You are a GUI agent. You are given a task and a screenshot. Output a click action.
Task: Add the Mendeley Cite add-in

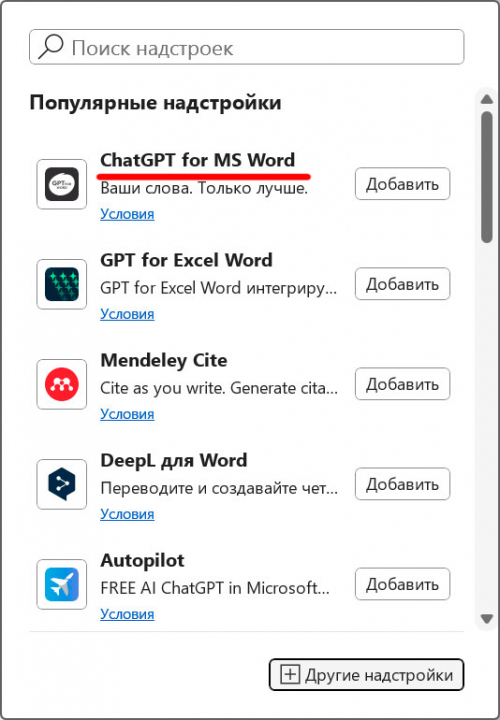click(402, 384)
